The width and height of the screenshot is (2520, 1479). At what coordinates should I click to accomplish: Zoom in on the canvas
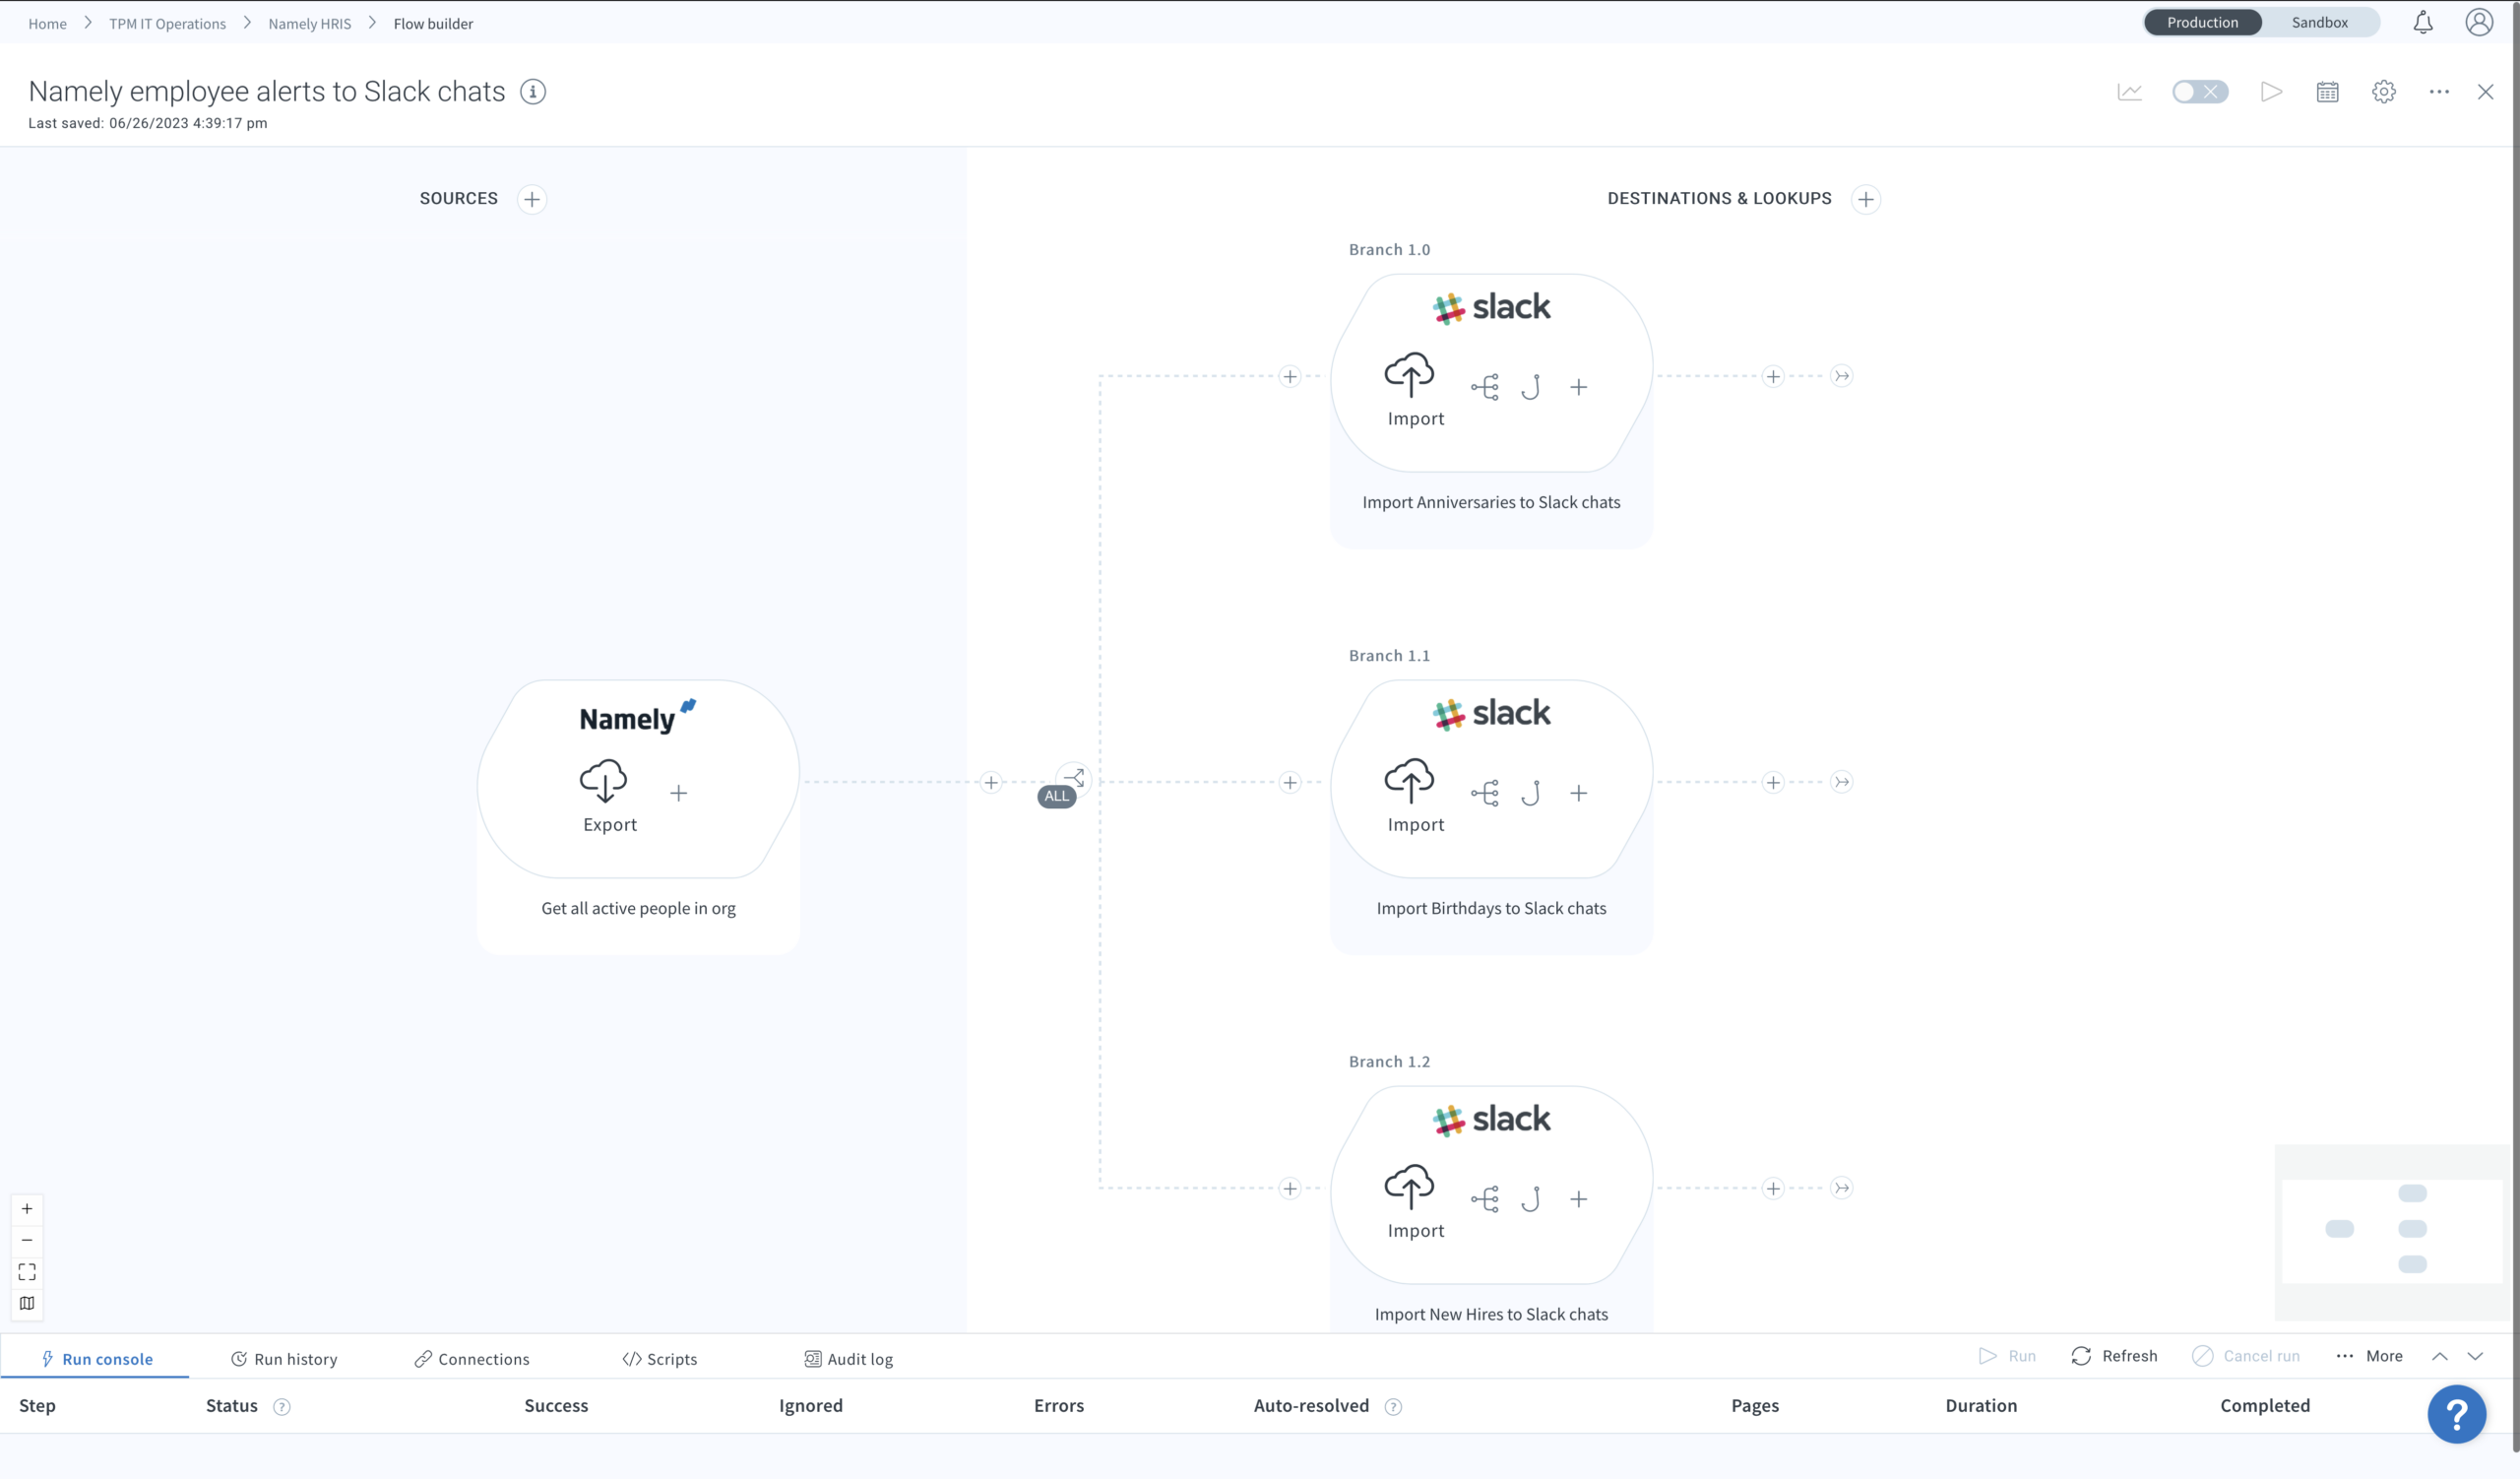pos(27,1209)
